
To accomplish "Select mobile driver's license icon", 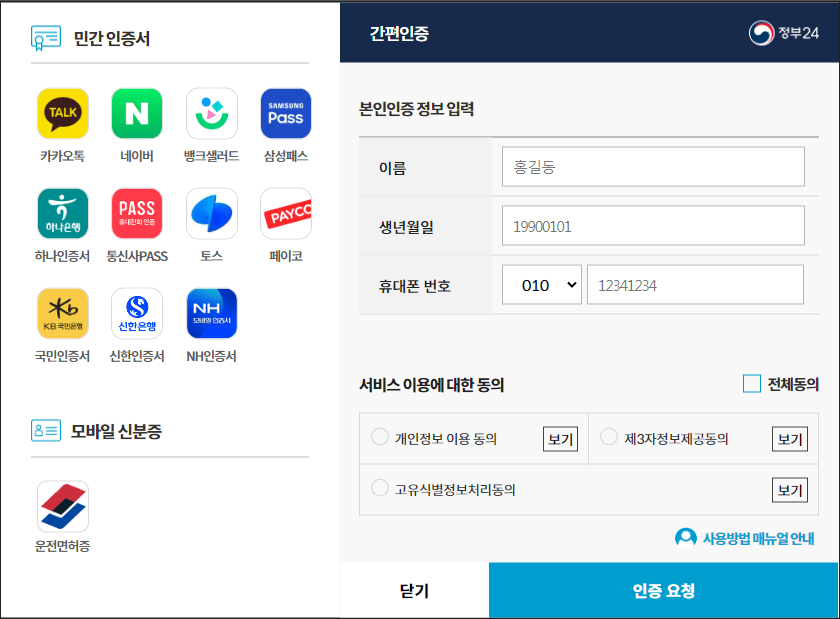I will (63, 506).
